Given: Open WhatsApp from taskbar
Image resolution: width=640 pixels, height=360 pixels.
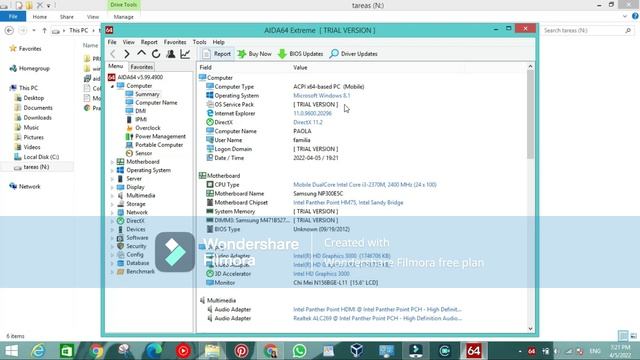Looking at the screenshot, I should coord(299,351).
